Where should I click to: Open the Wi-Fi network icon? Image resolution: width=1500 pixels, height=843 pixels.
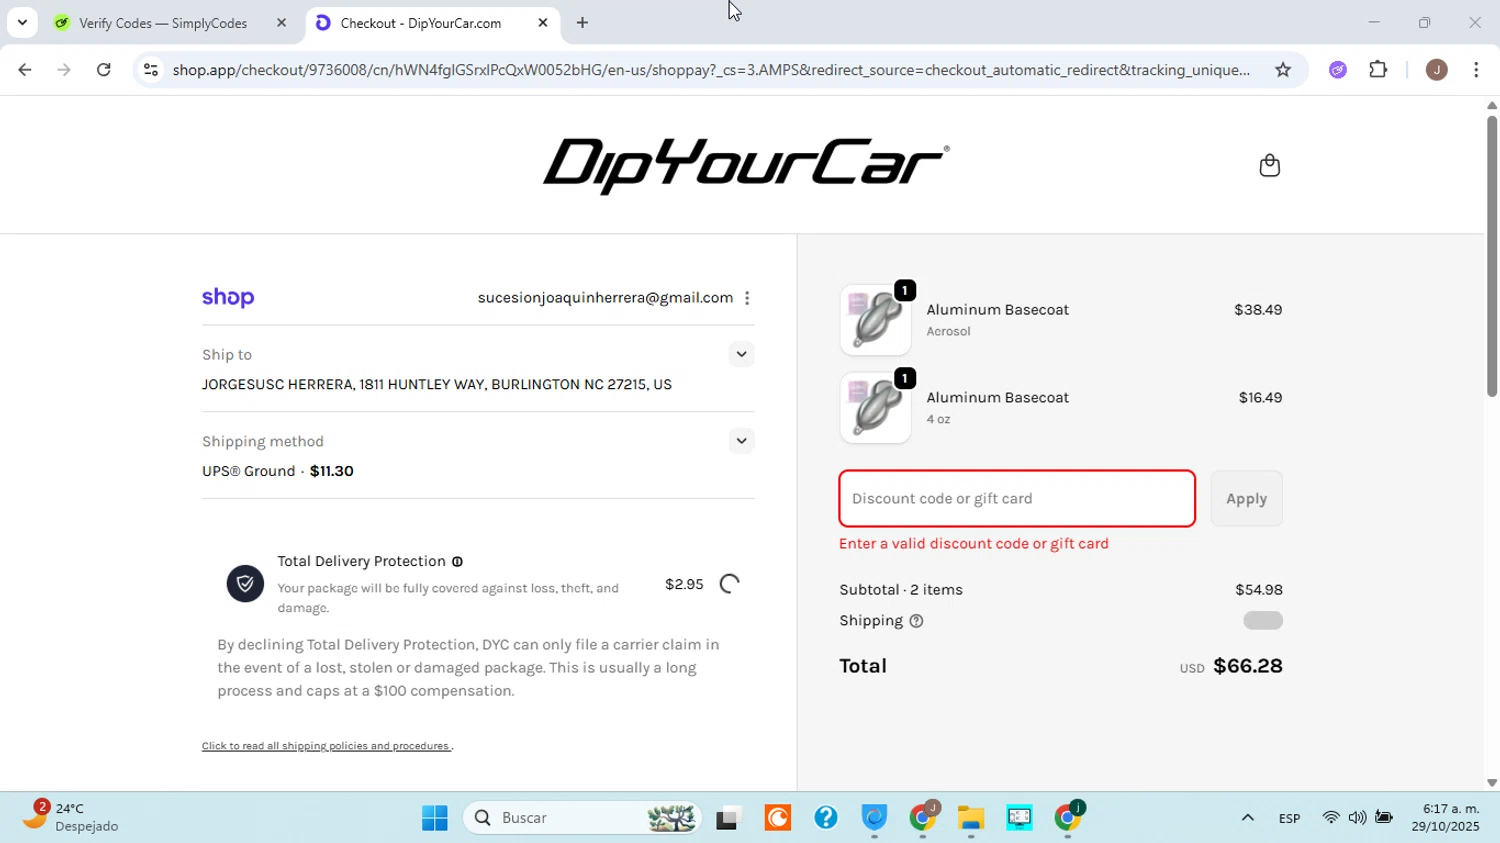1330,818
